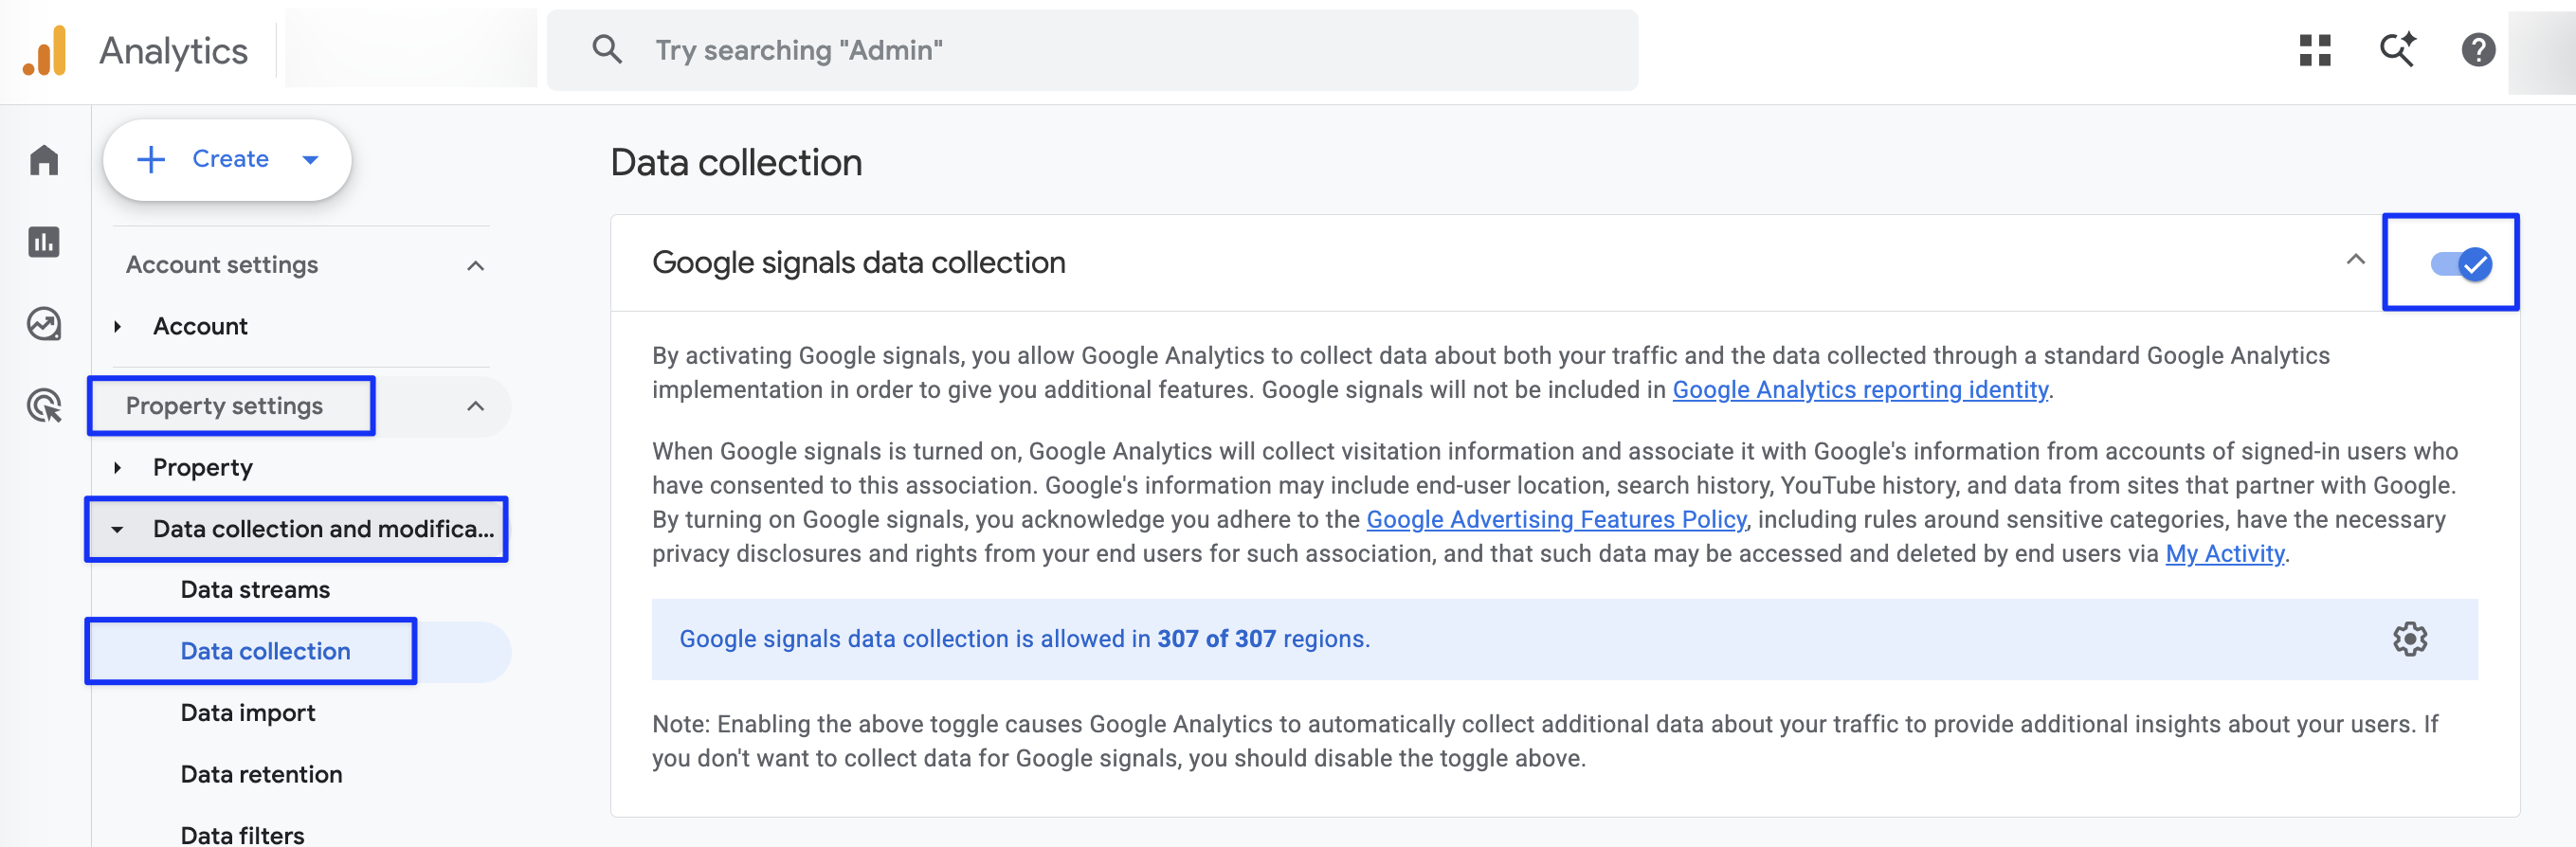Select Data streams in the sidebar

pos(255,590)
